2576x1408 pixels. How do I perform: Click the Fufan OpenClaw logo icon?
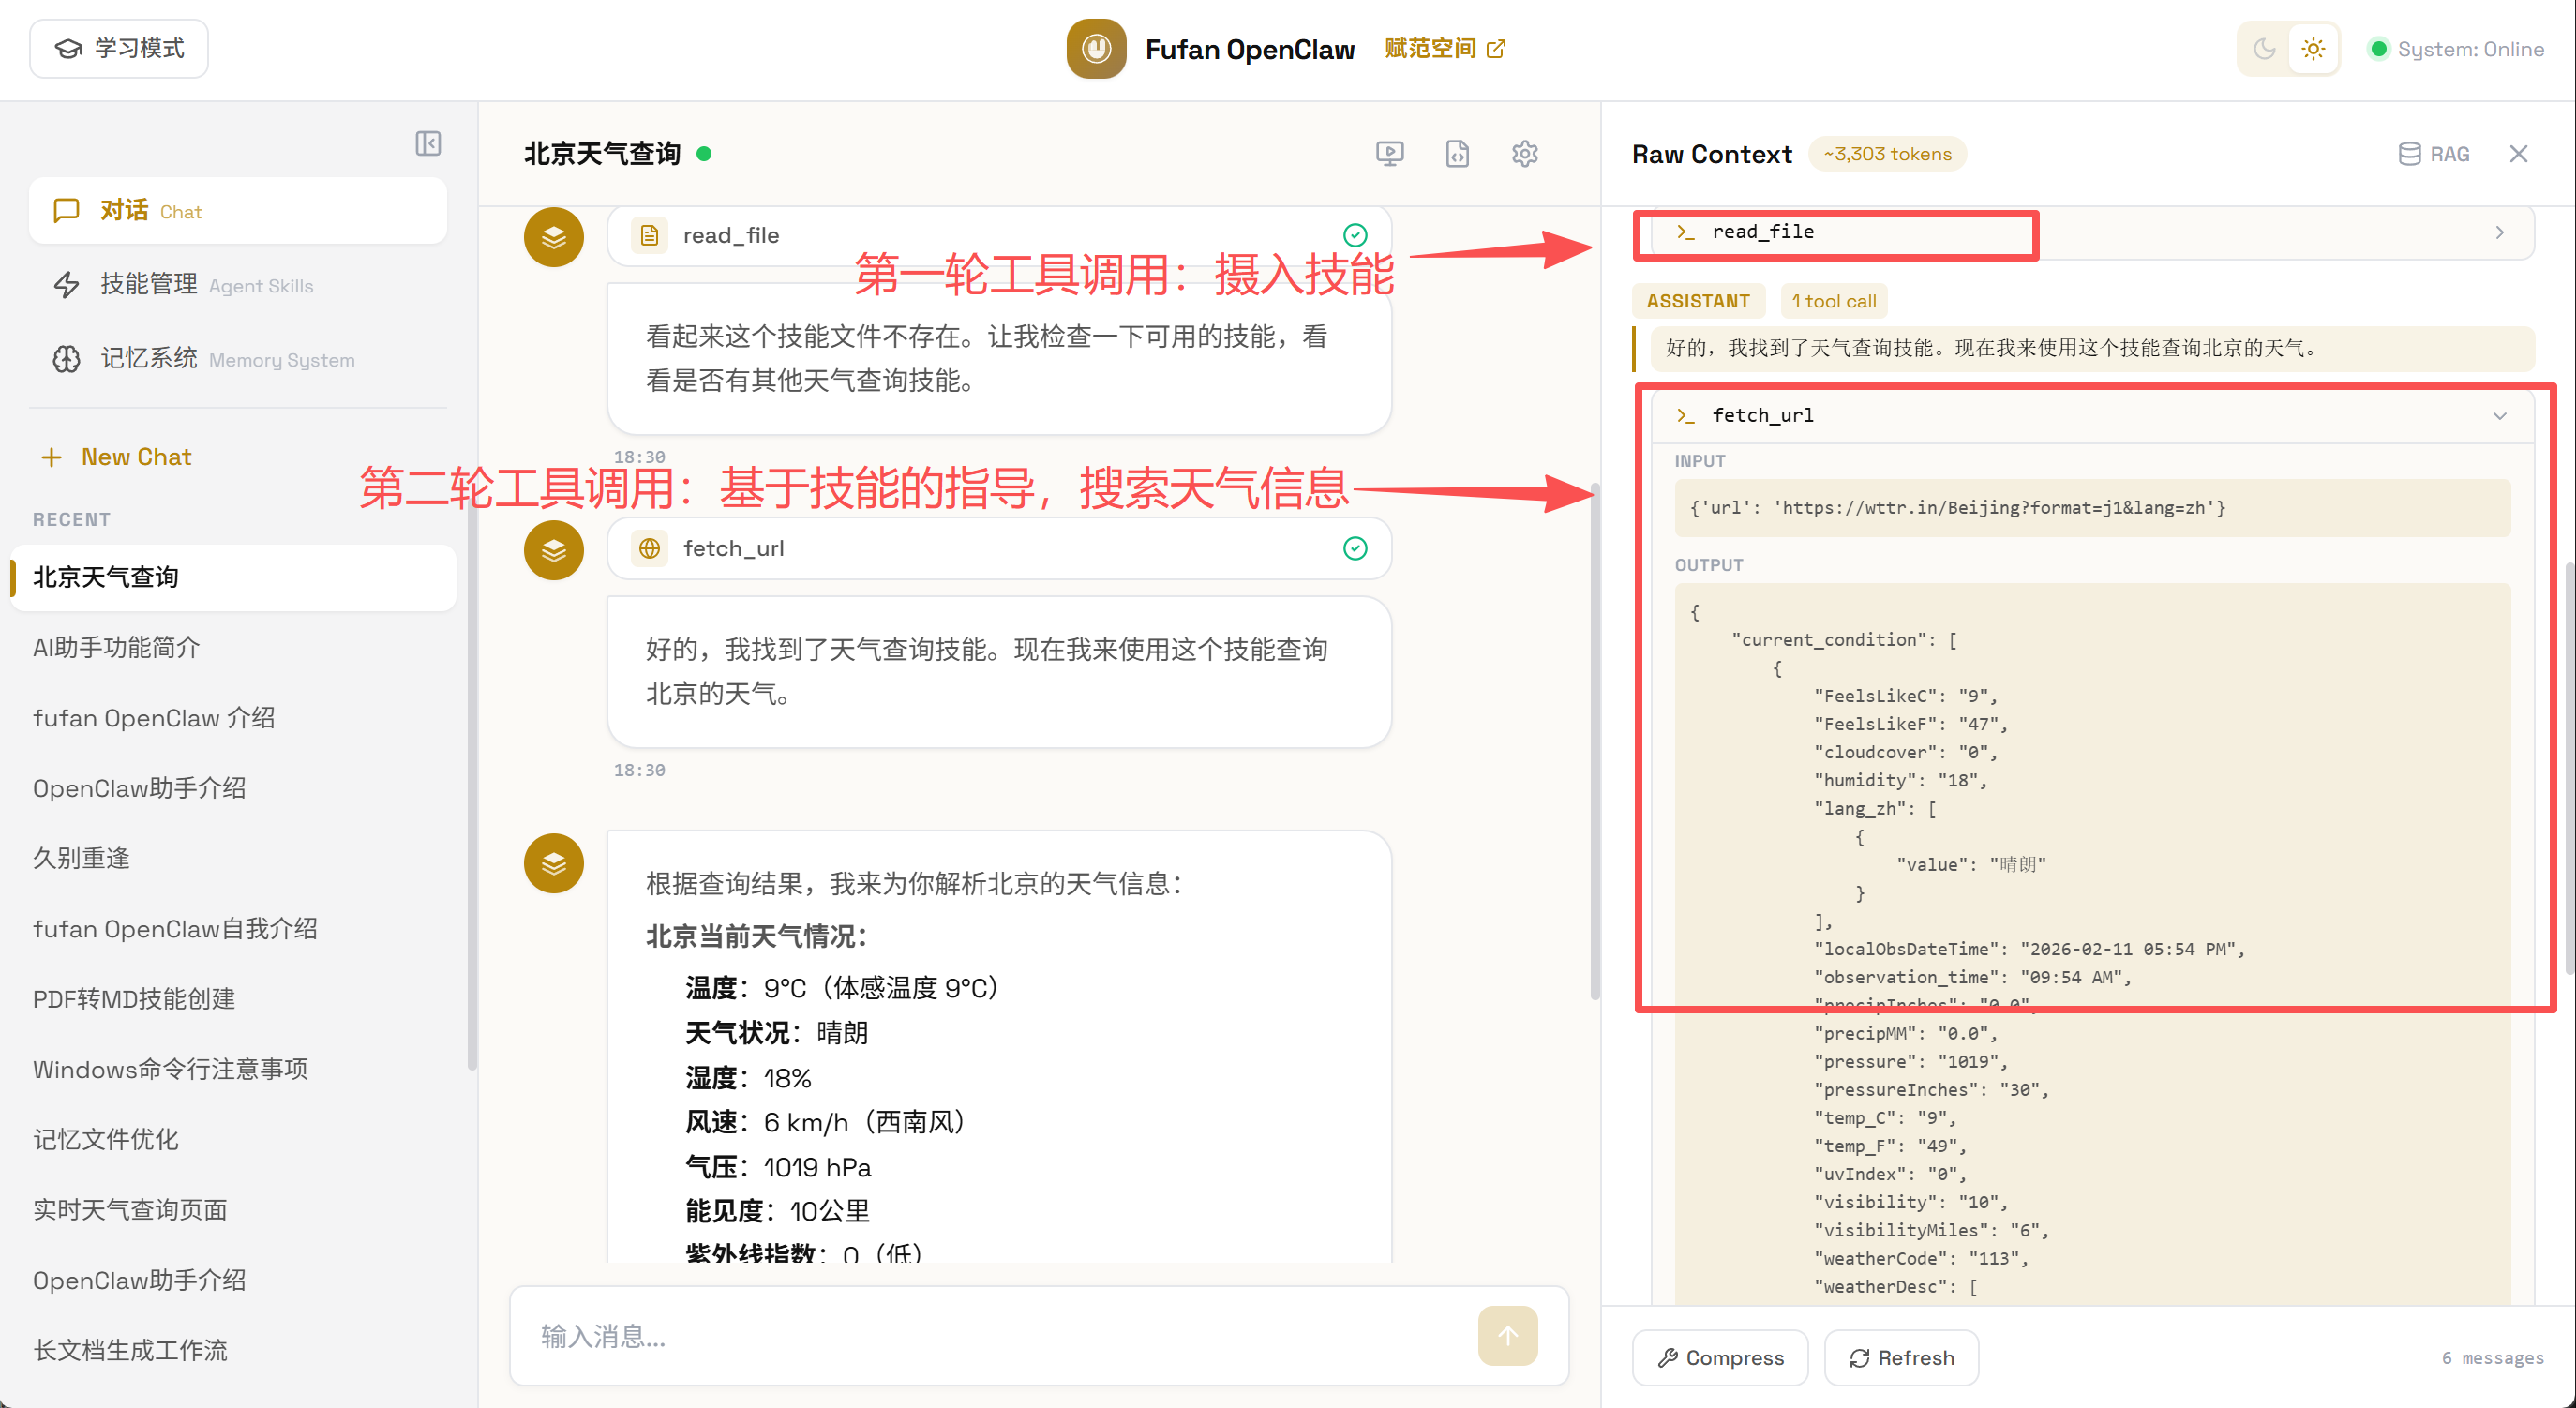[x=1096, y=49]
